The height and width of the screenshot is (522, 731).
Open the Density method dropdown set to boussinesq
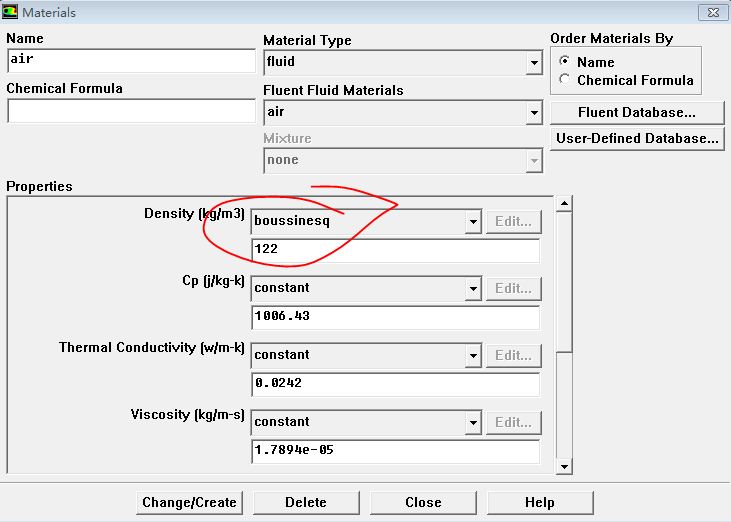coord(473,221)
